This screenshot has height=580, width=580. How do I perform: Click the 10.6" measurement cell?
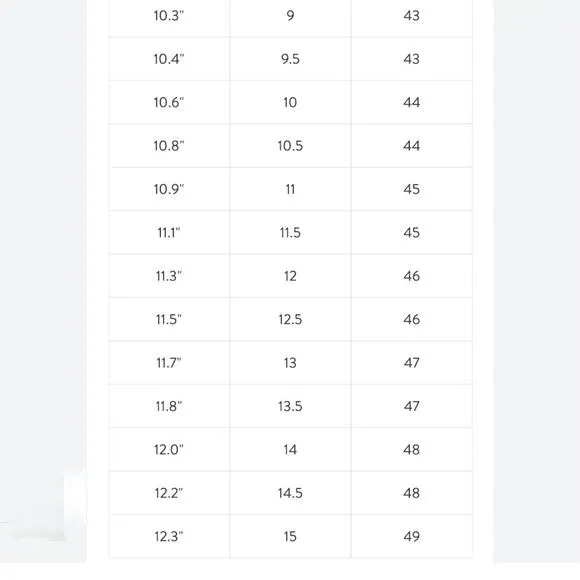coord(169,102)
